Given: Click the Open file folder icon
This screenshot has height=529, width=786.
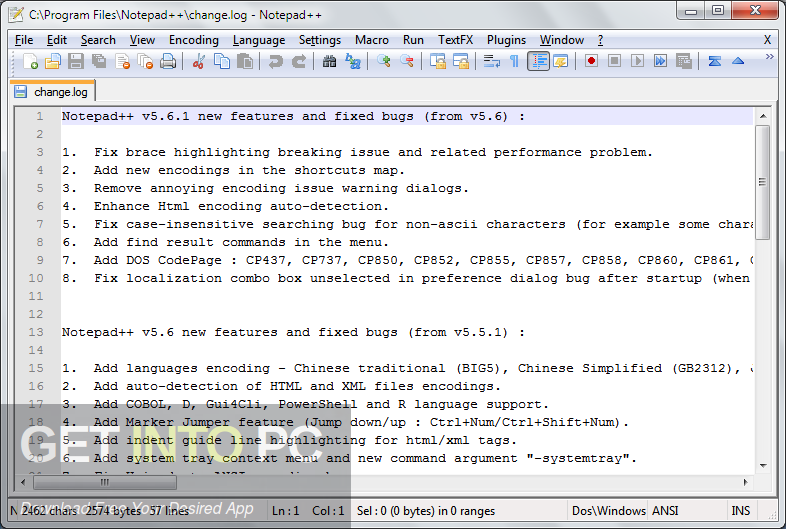Looking at the screenshot, I should tap(53, 61).
